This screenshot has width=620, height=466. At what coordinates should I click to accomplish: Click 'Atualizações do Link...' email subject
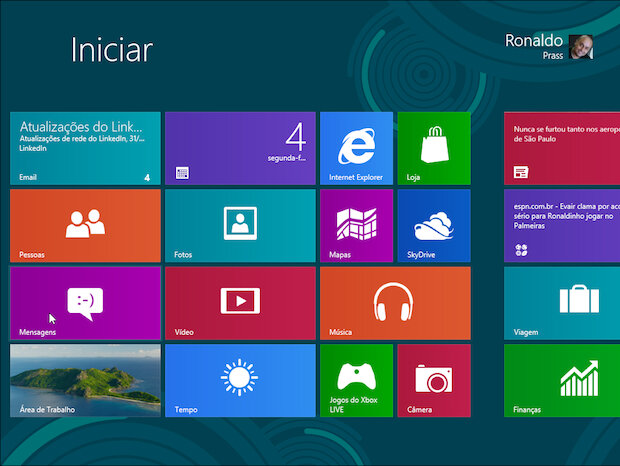click(81, 127)
